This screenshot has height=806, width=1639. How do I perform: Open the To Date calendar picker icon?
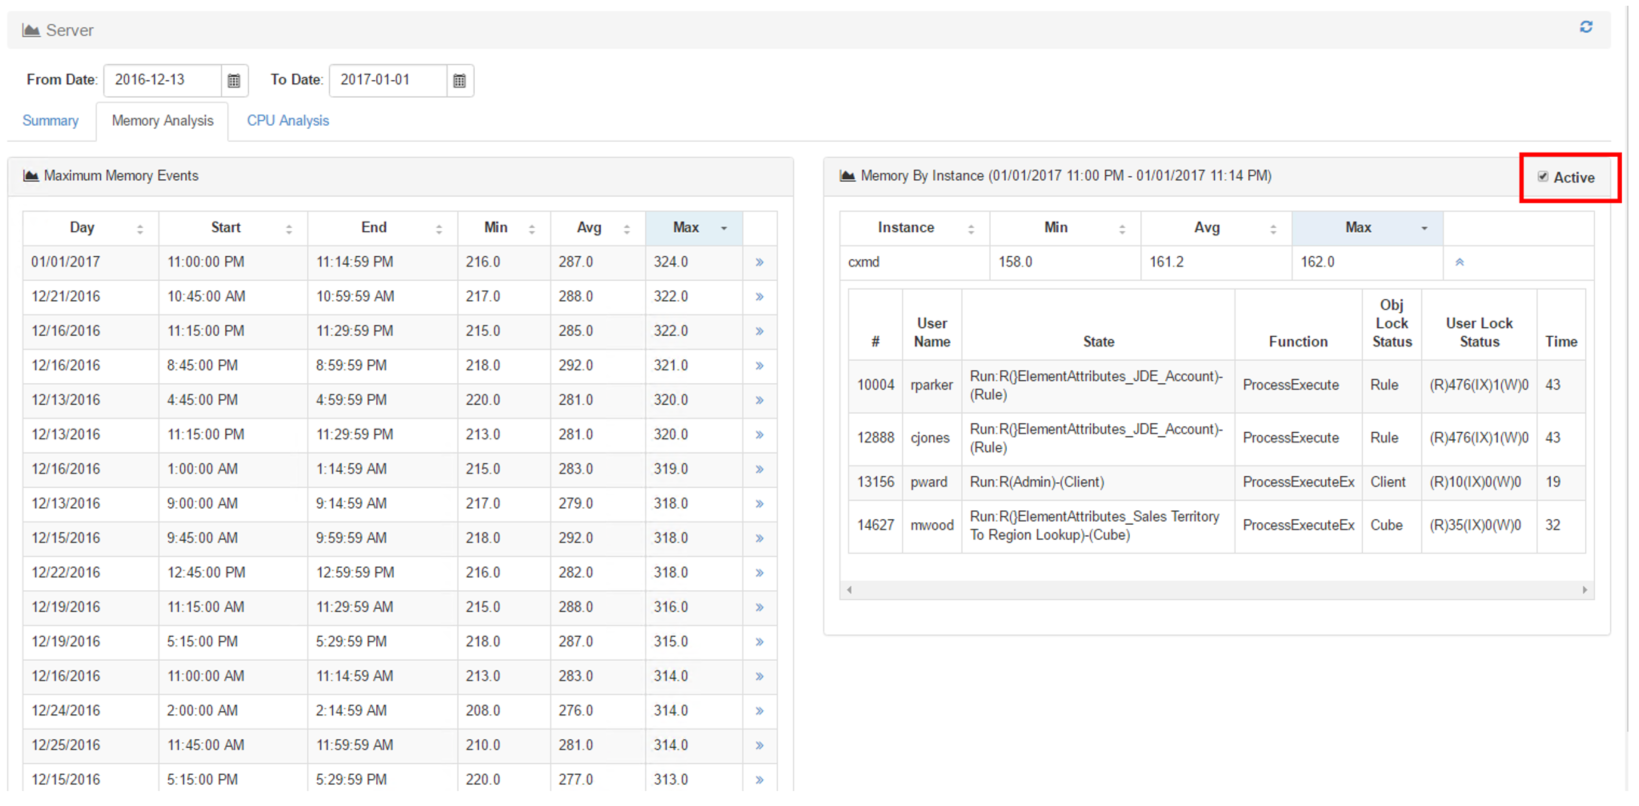[x=460, y=80]
